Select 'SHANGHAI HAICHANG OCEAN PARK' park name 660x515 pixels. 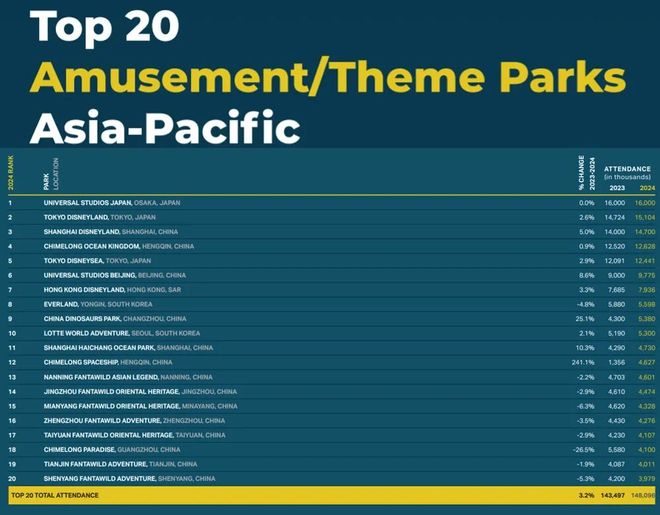[x=99, y=348]
